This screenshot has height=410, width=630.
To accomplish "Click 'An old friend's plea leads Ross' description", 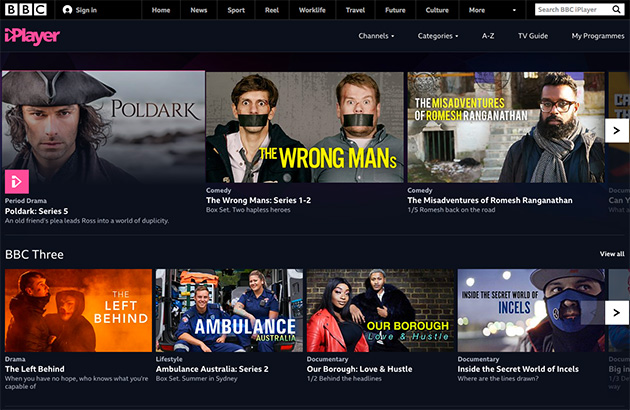I will (x=87, y=221).
